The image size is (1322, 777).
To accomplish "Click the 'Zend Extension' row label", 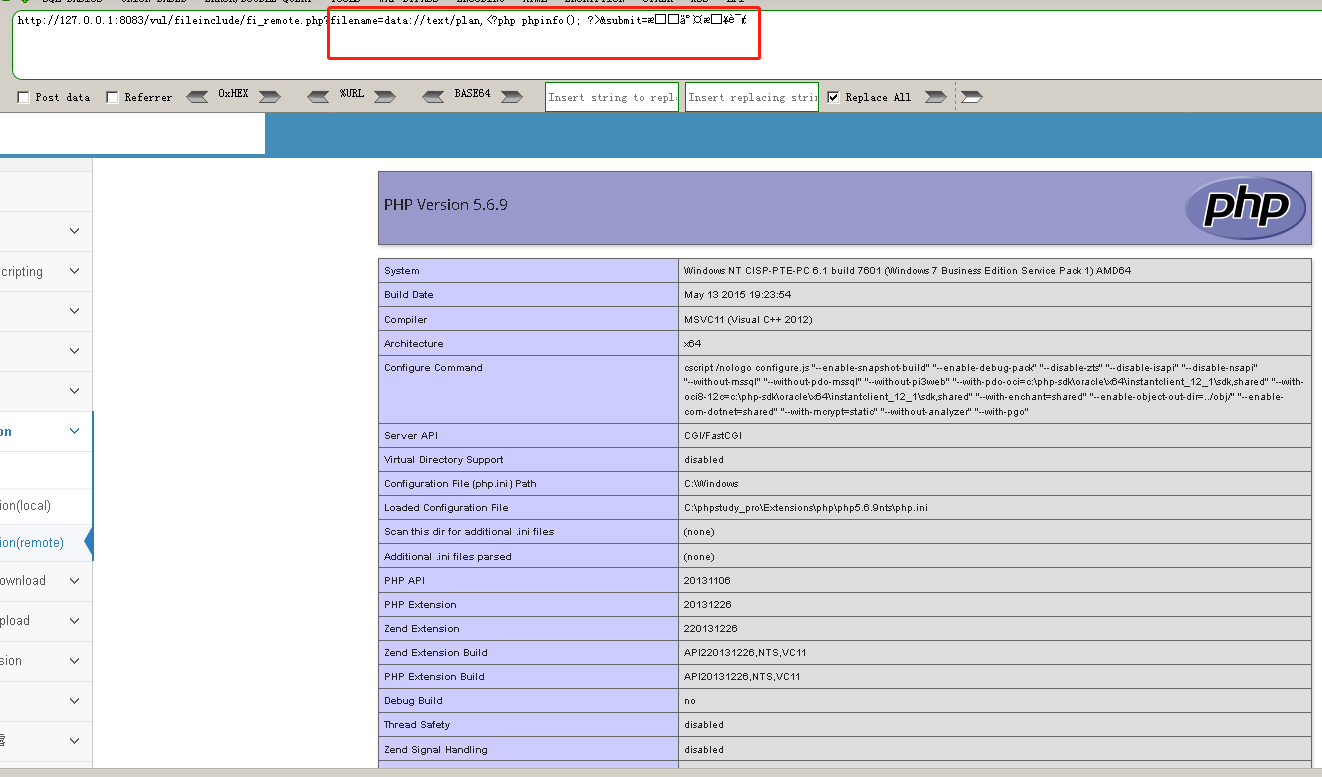I will 422,629.
